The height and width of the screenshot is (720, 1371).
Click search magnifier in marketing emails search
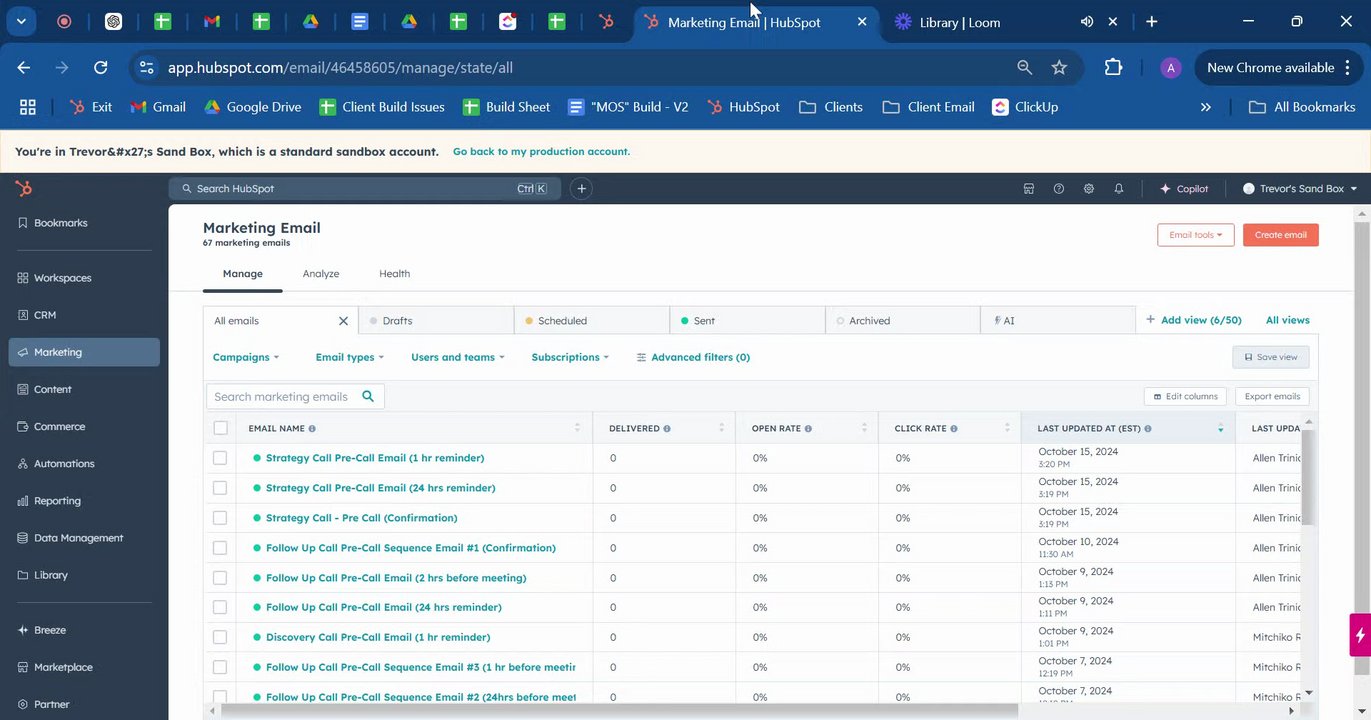click(x=368, y=396)
